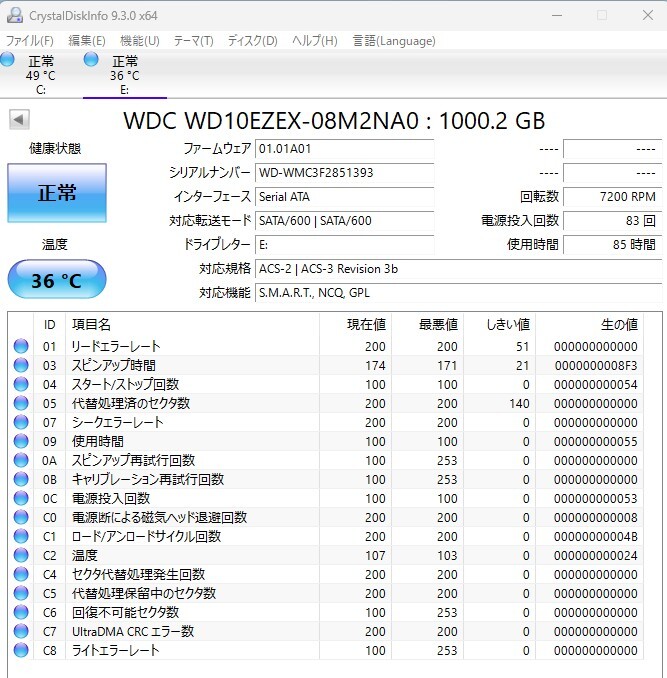667x678 pixels.
Task: Click the 項目名 column header
Action: 192,324
